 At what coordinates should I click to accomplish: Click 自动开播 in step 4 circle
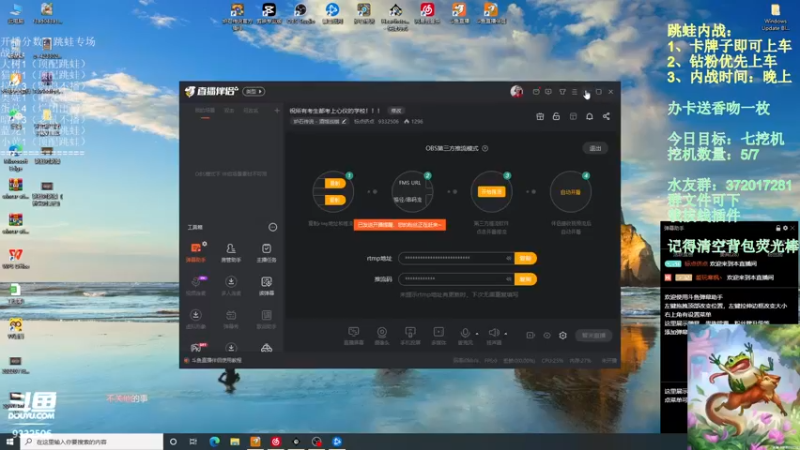coord(570,192)
